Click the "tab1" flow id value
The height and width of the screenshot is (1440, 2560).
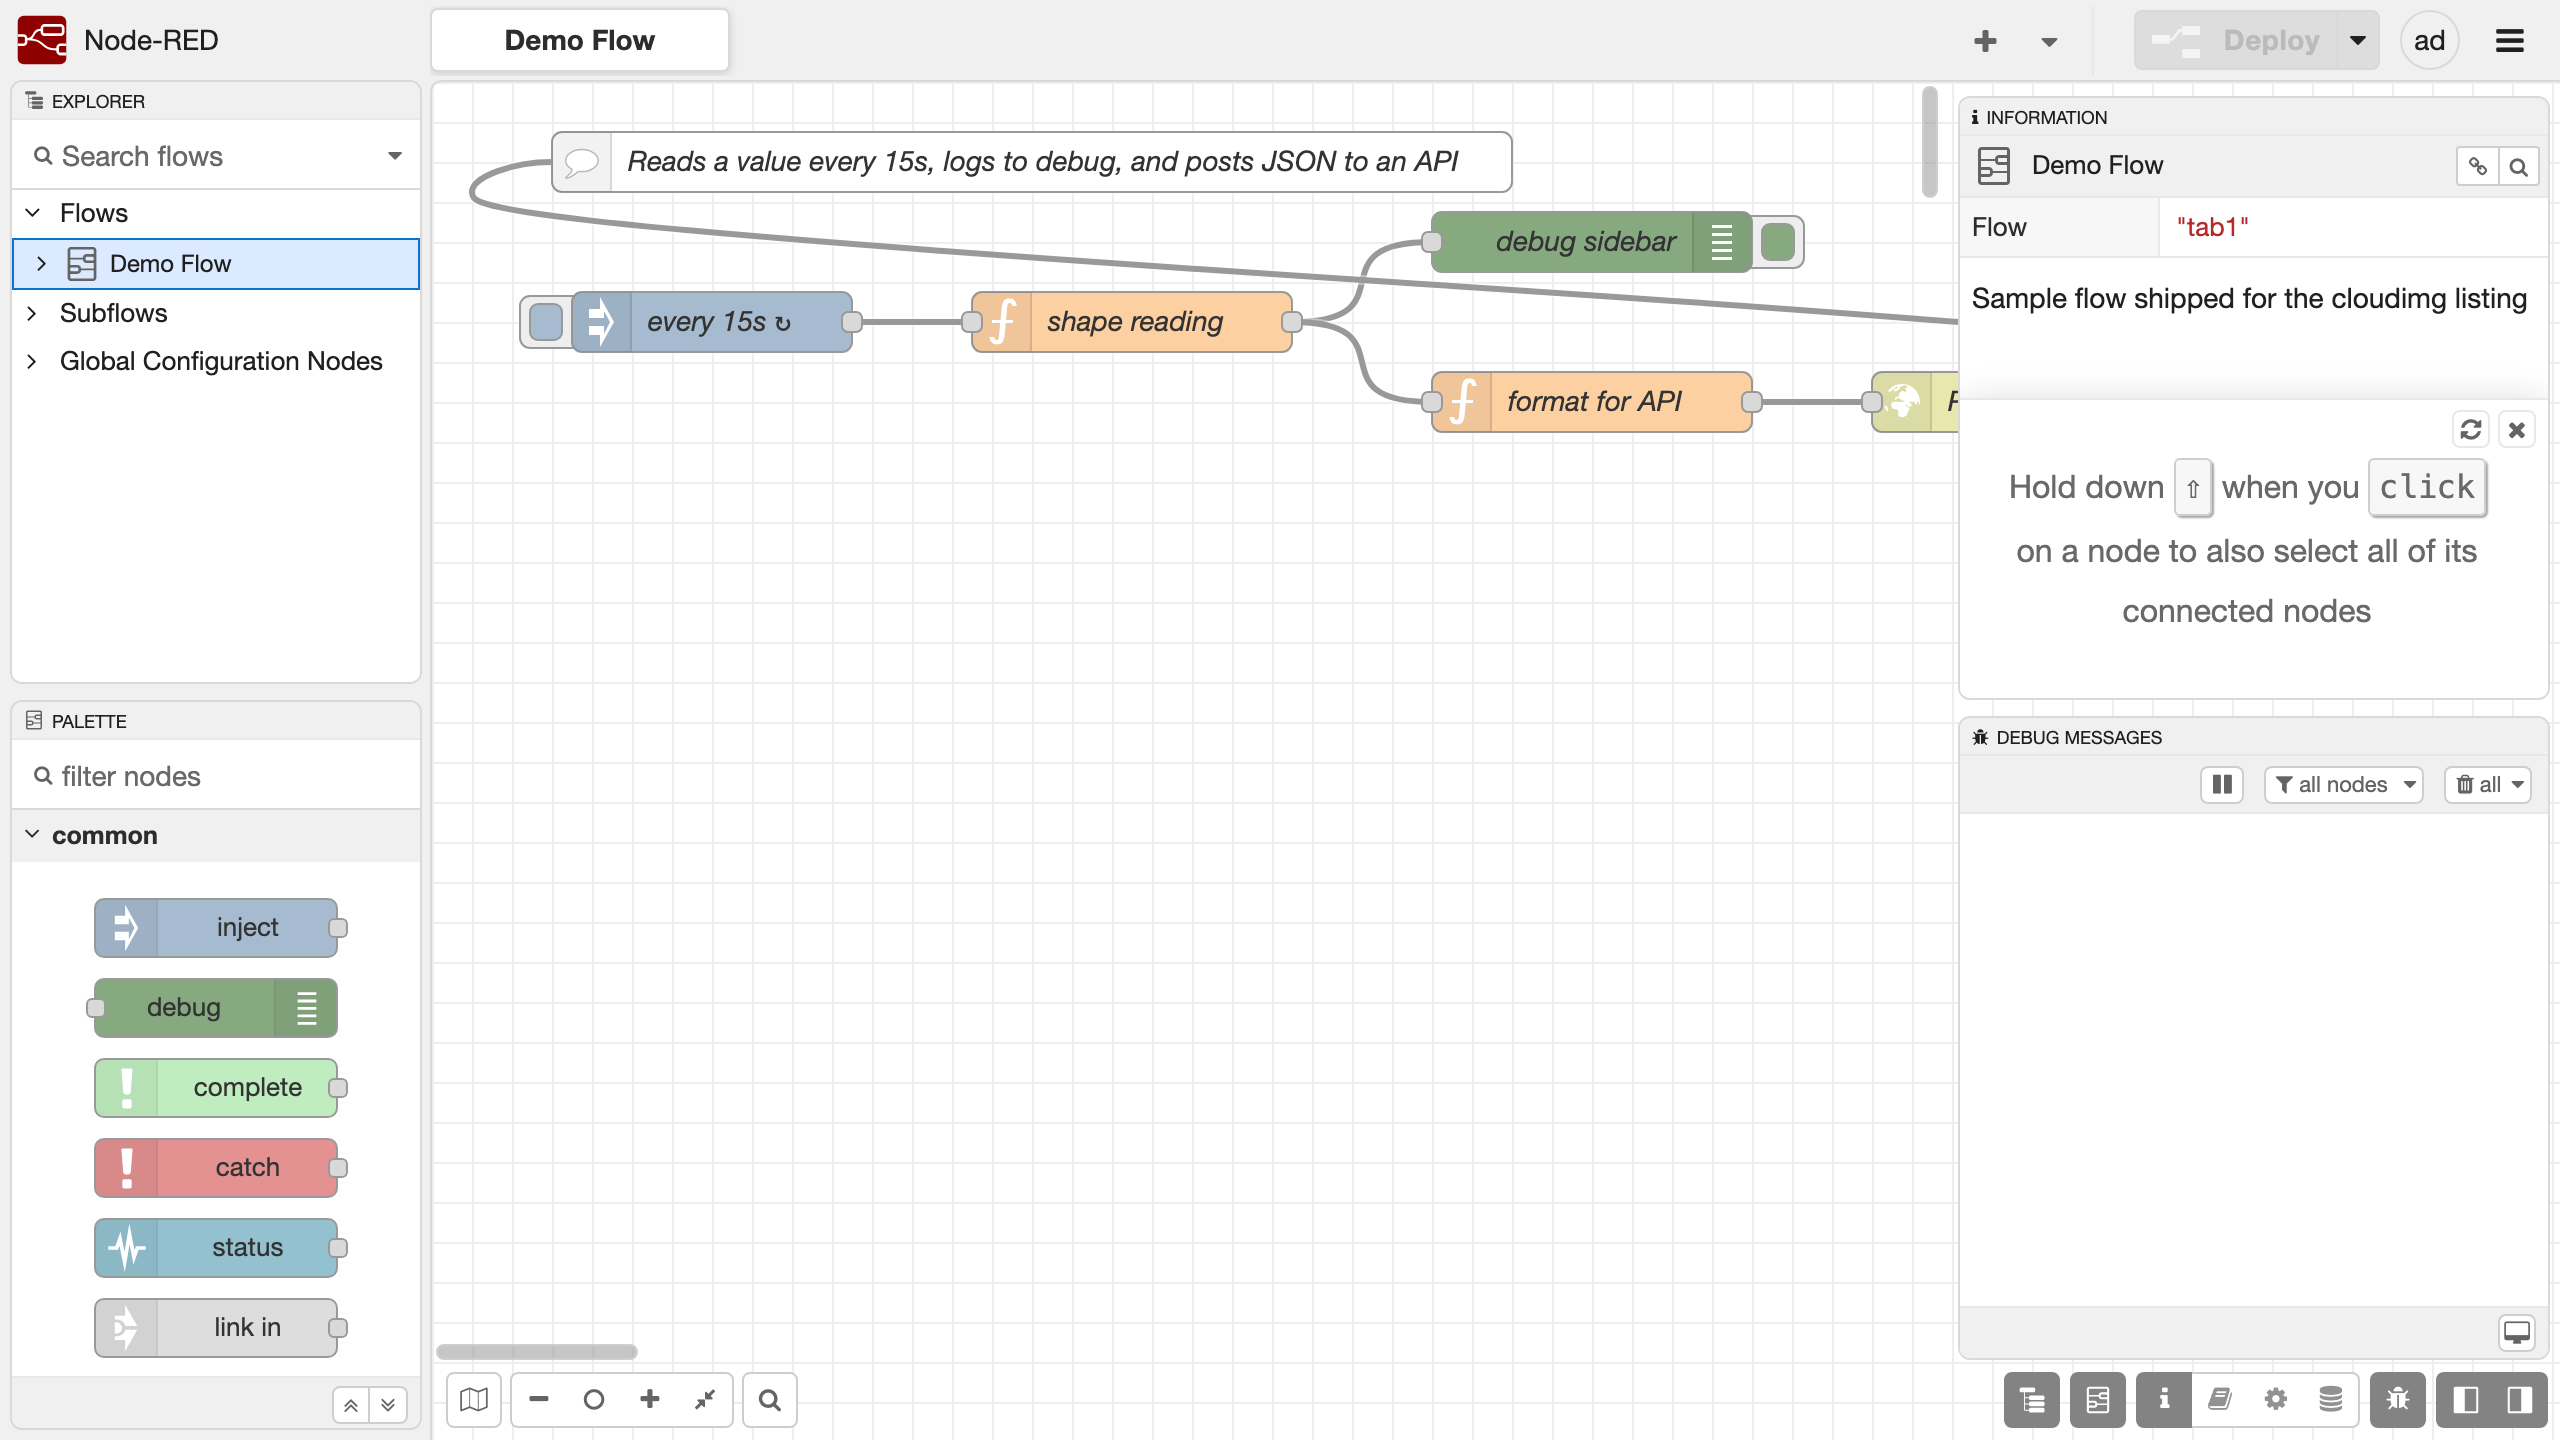(x=2213, y=227)
